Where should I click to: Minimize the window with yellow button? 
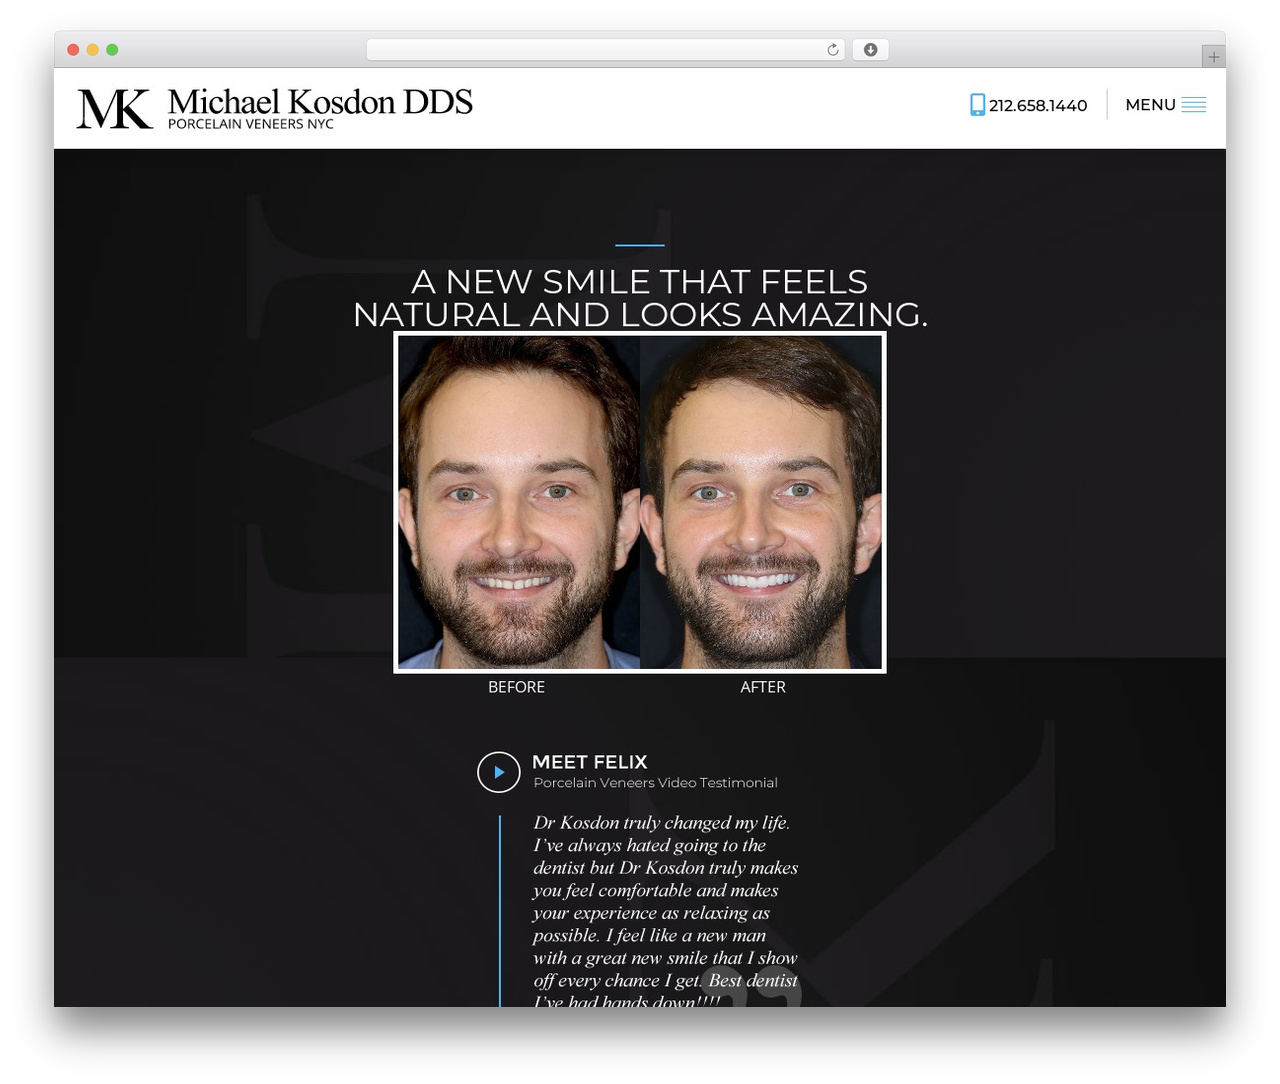pyautogui.click(x=93, y=50)
